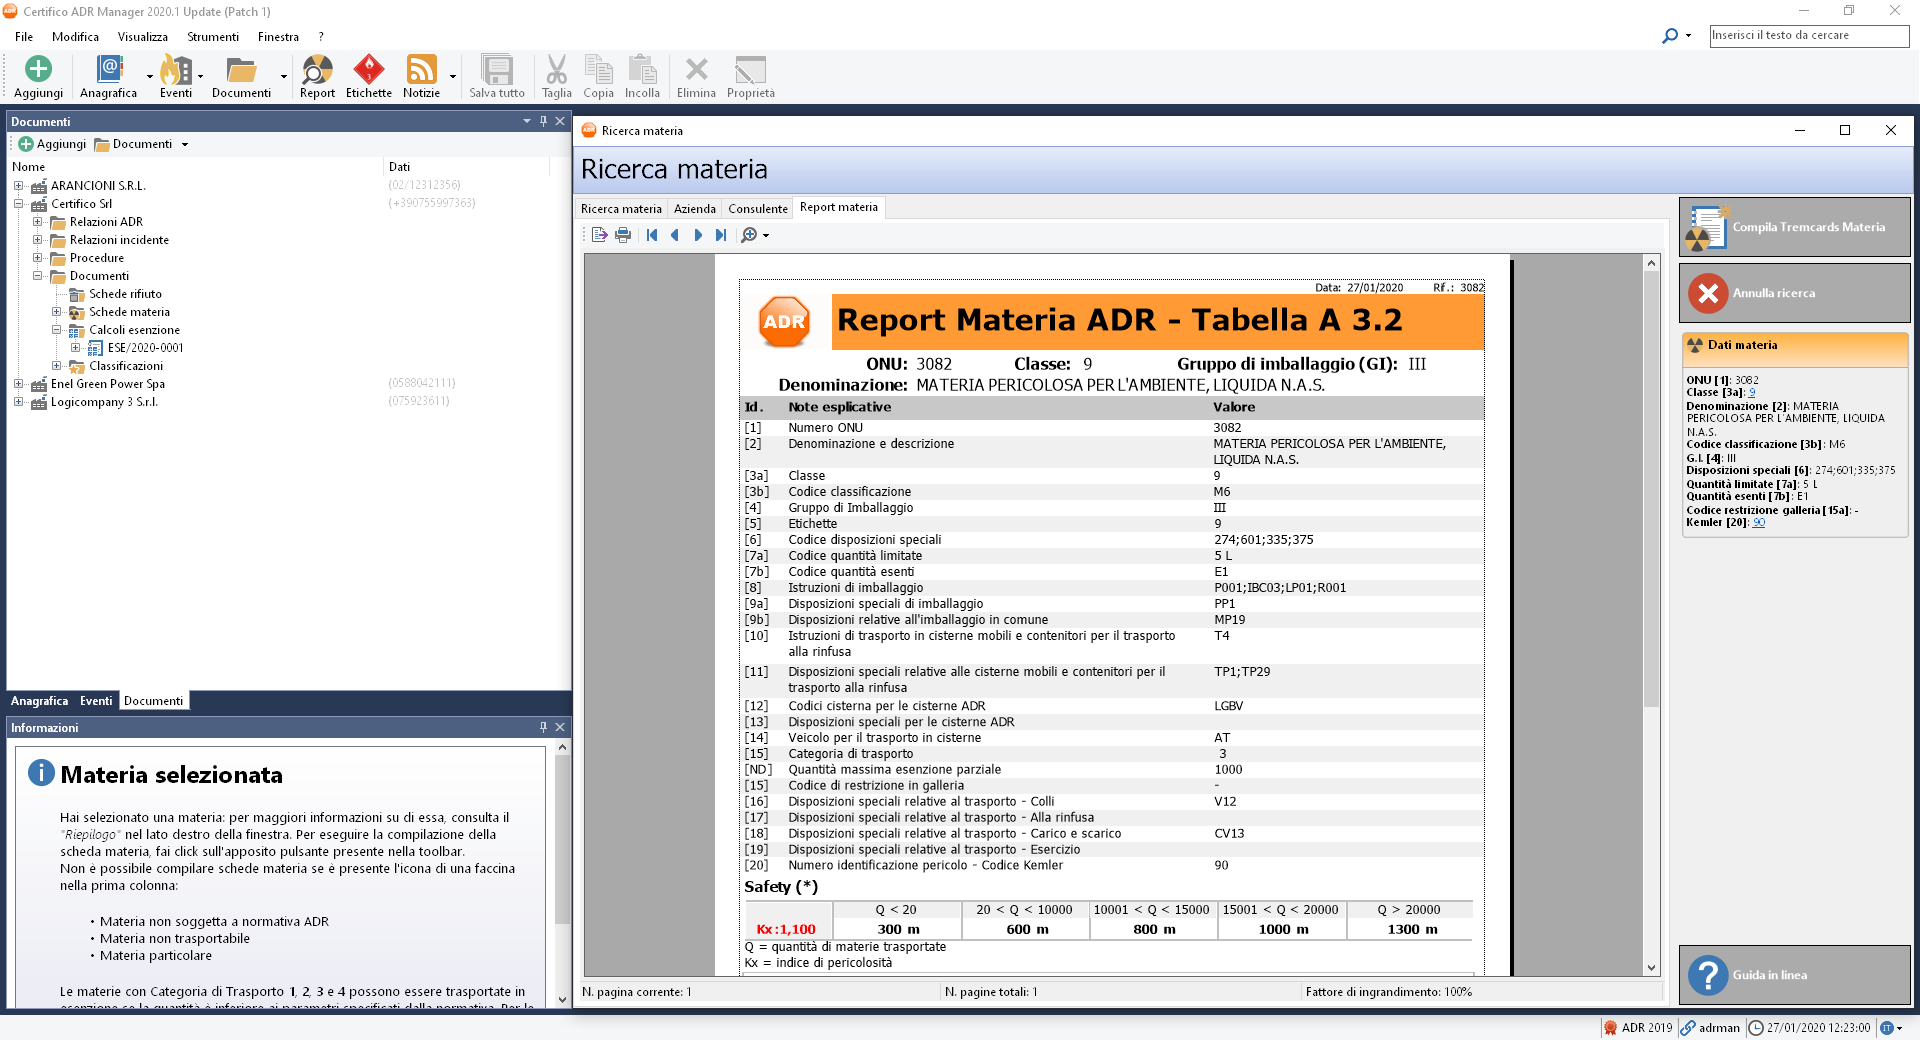Expand the Relazioni ADR folder
Screen dimensions: 1920x1040
[x=37, y=222]
